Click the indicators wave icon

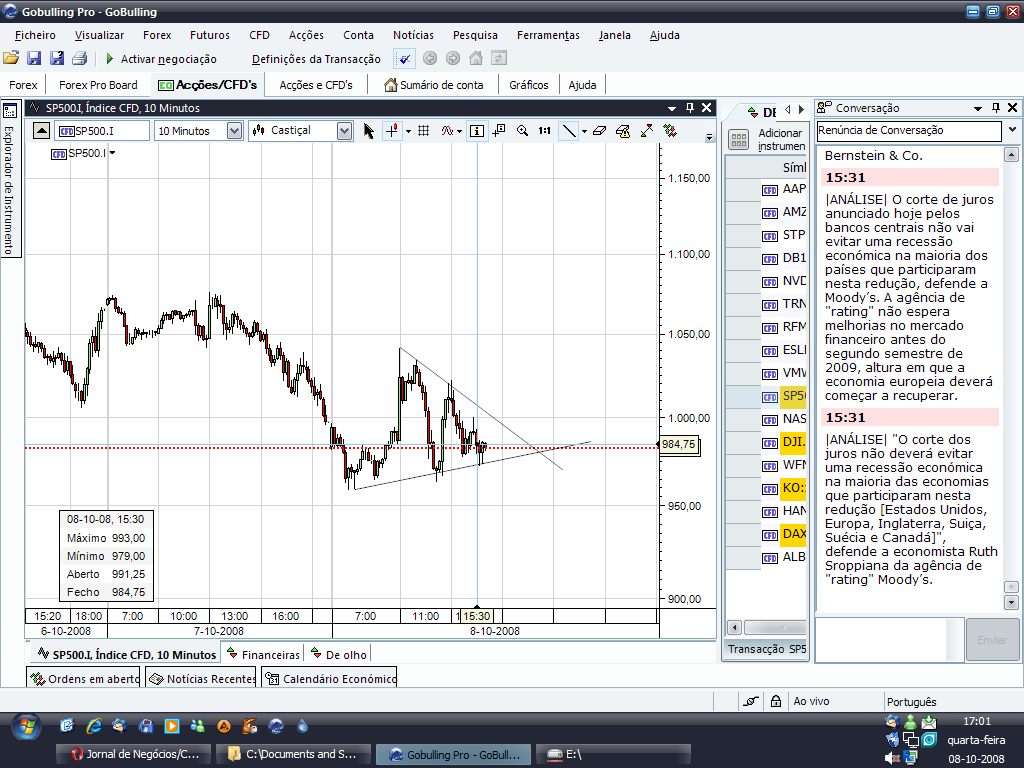pos(447,131)
